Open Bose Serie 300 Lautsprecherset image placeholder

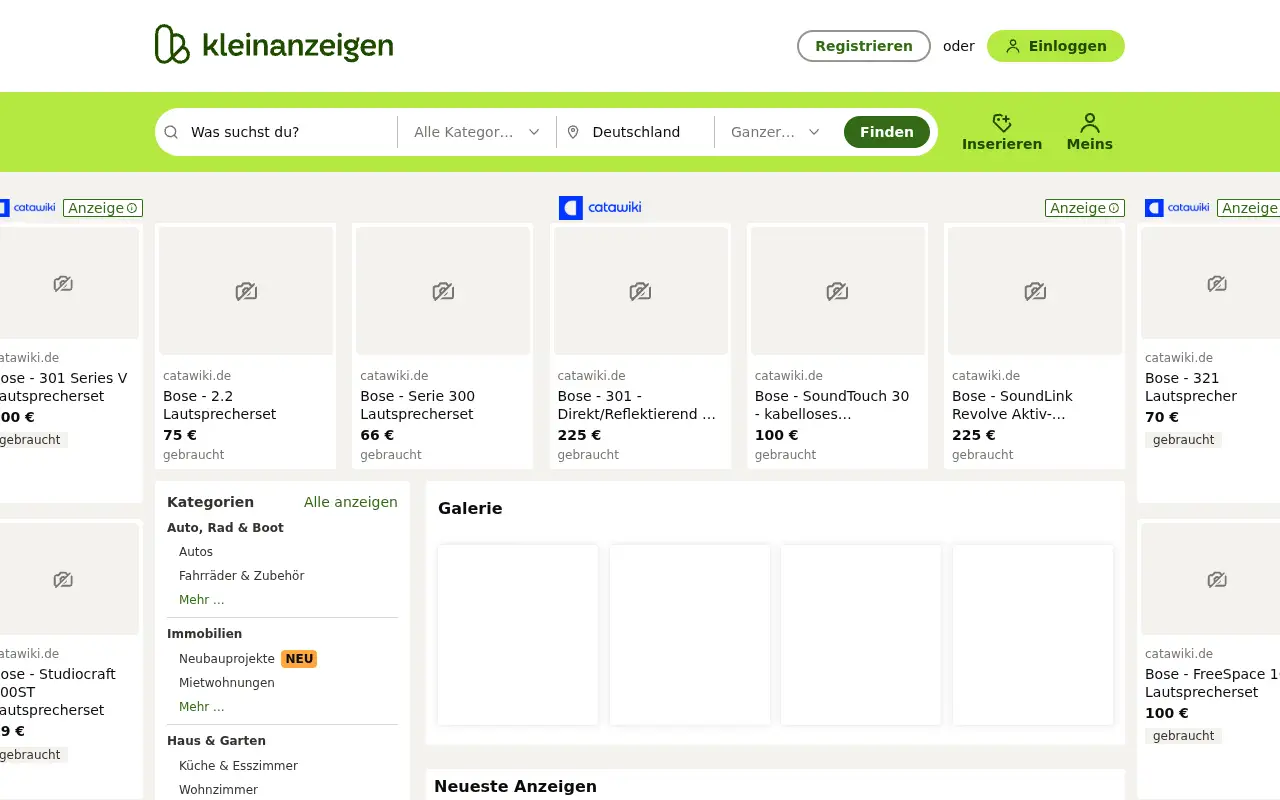pyautogui.click(x=443, y=291)
